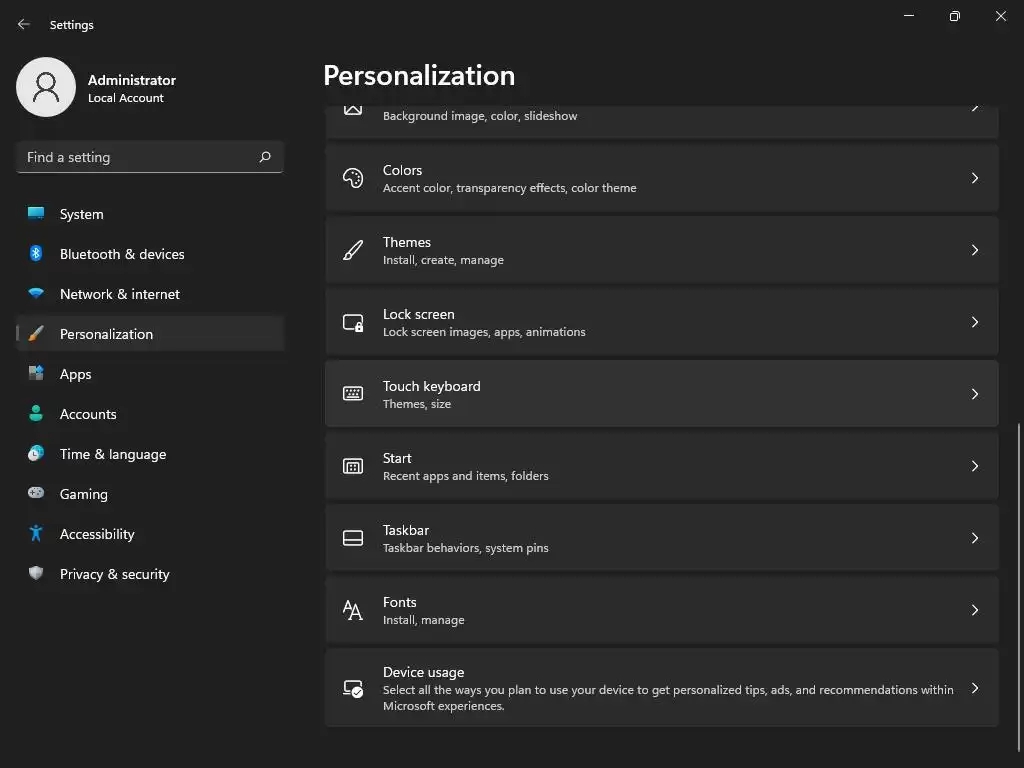
Task: Focus the Find a setting field
Action: [135, 157]
